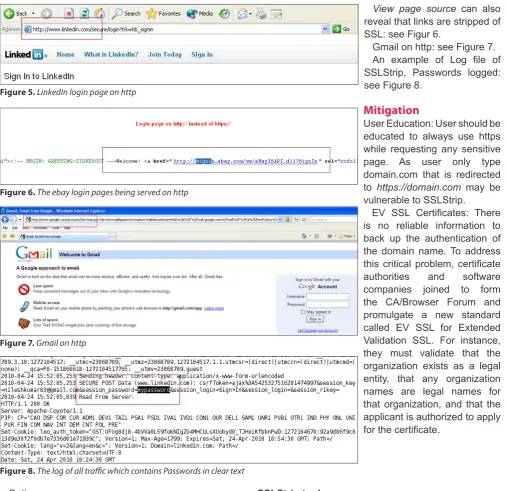Open the What is LinkedIn? link
The width and height of the screenshot is (508, 491).
111,54
